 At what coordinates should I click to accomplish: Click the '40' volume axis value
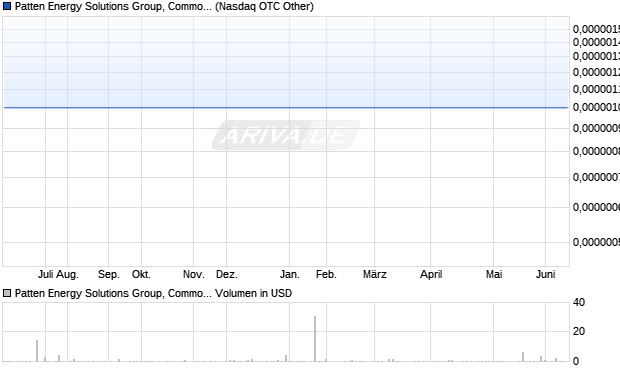[x=579, y=302]
